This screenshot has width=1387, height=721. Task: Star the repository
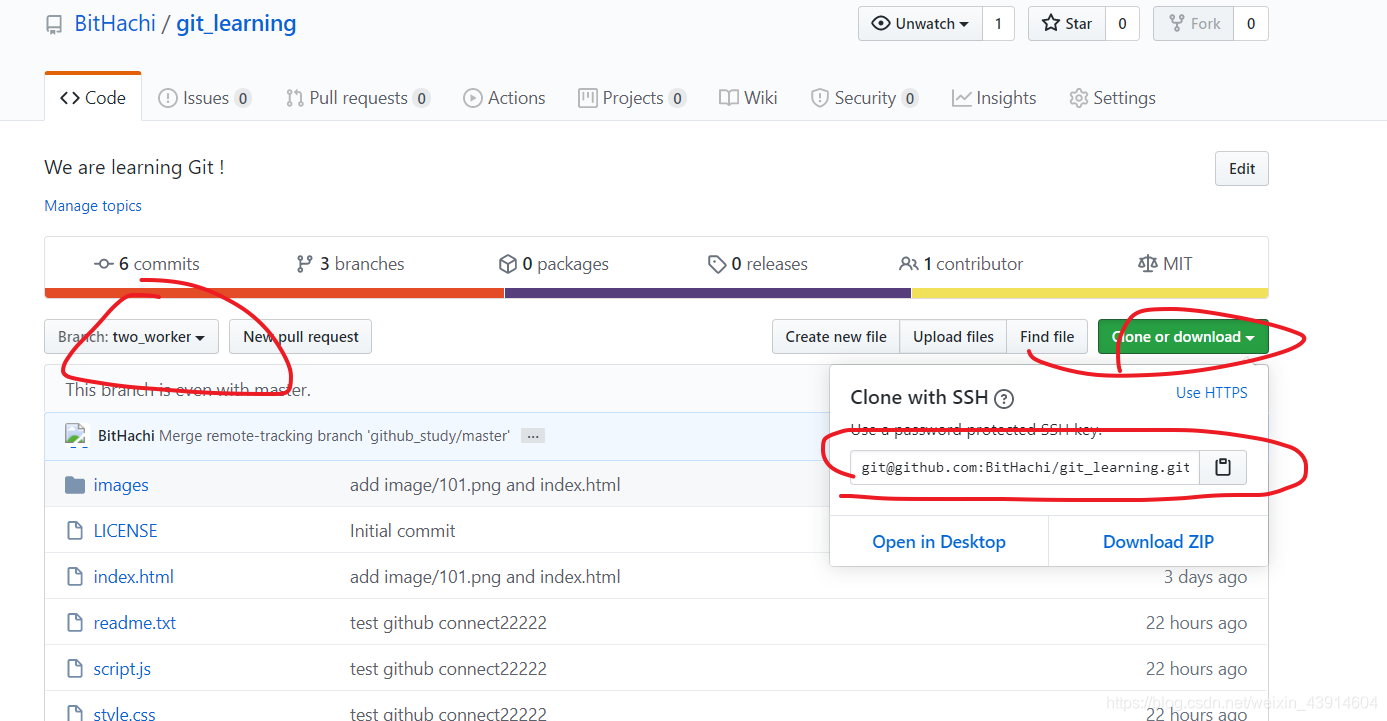1066,24
